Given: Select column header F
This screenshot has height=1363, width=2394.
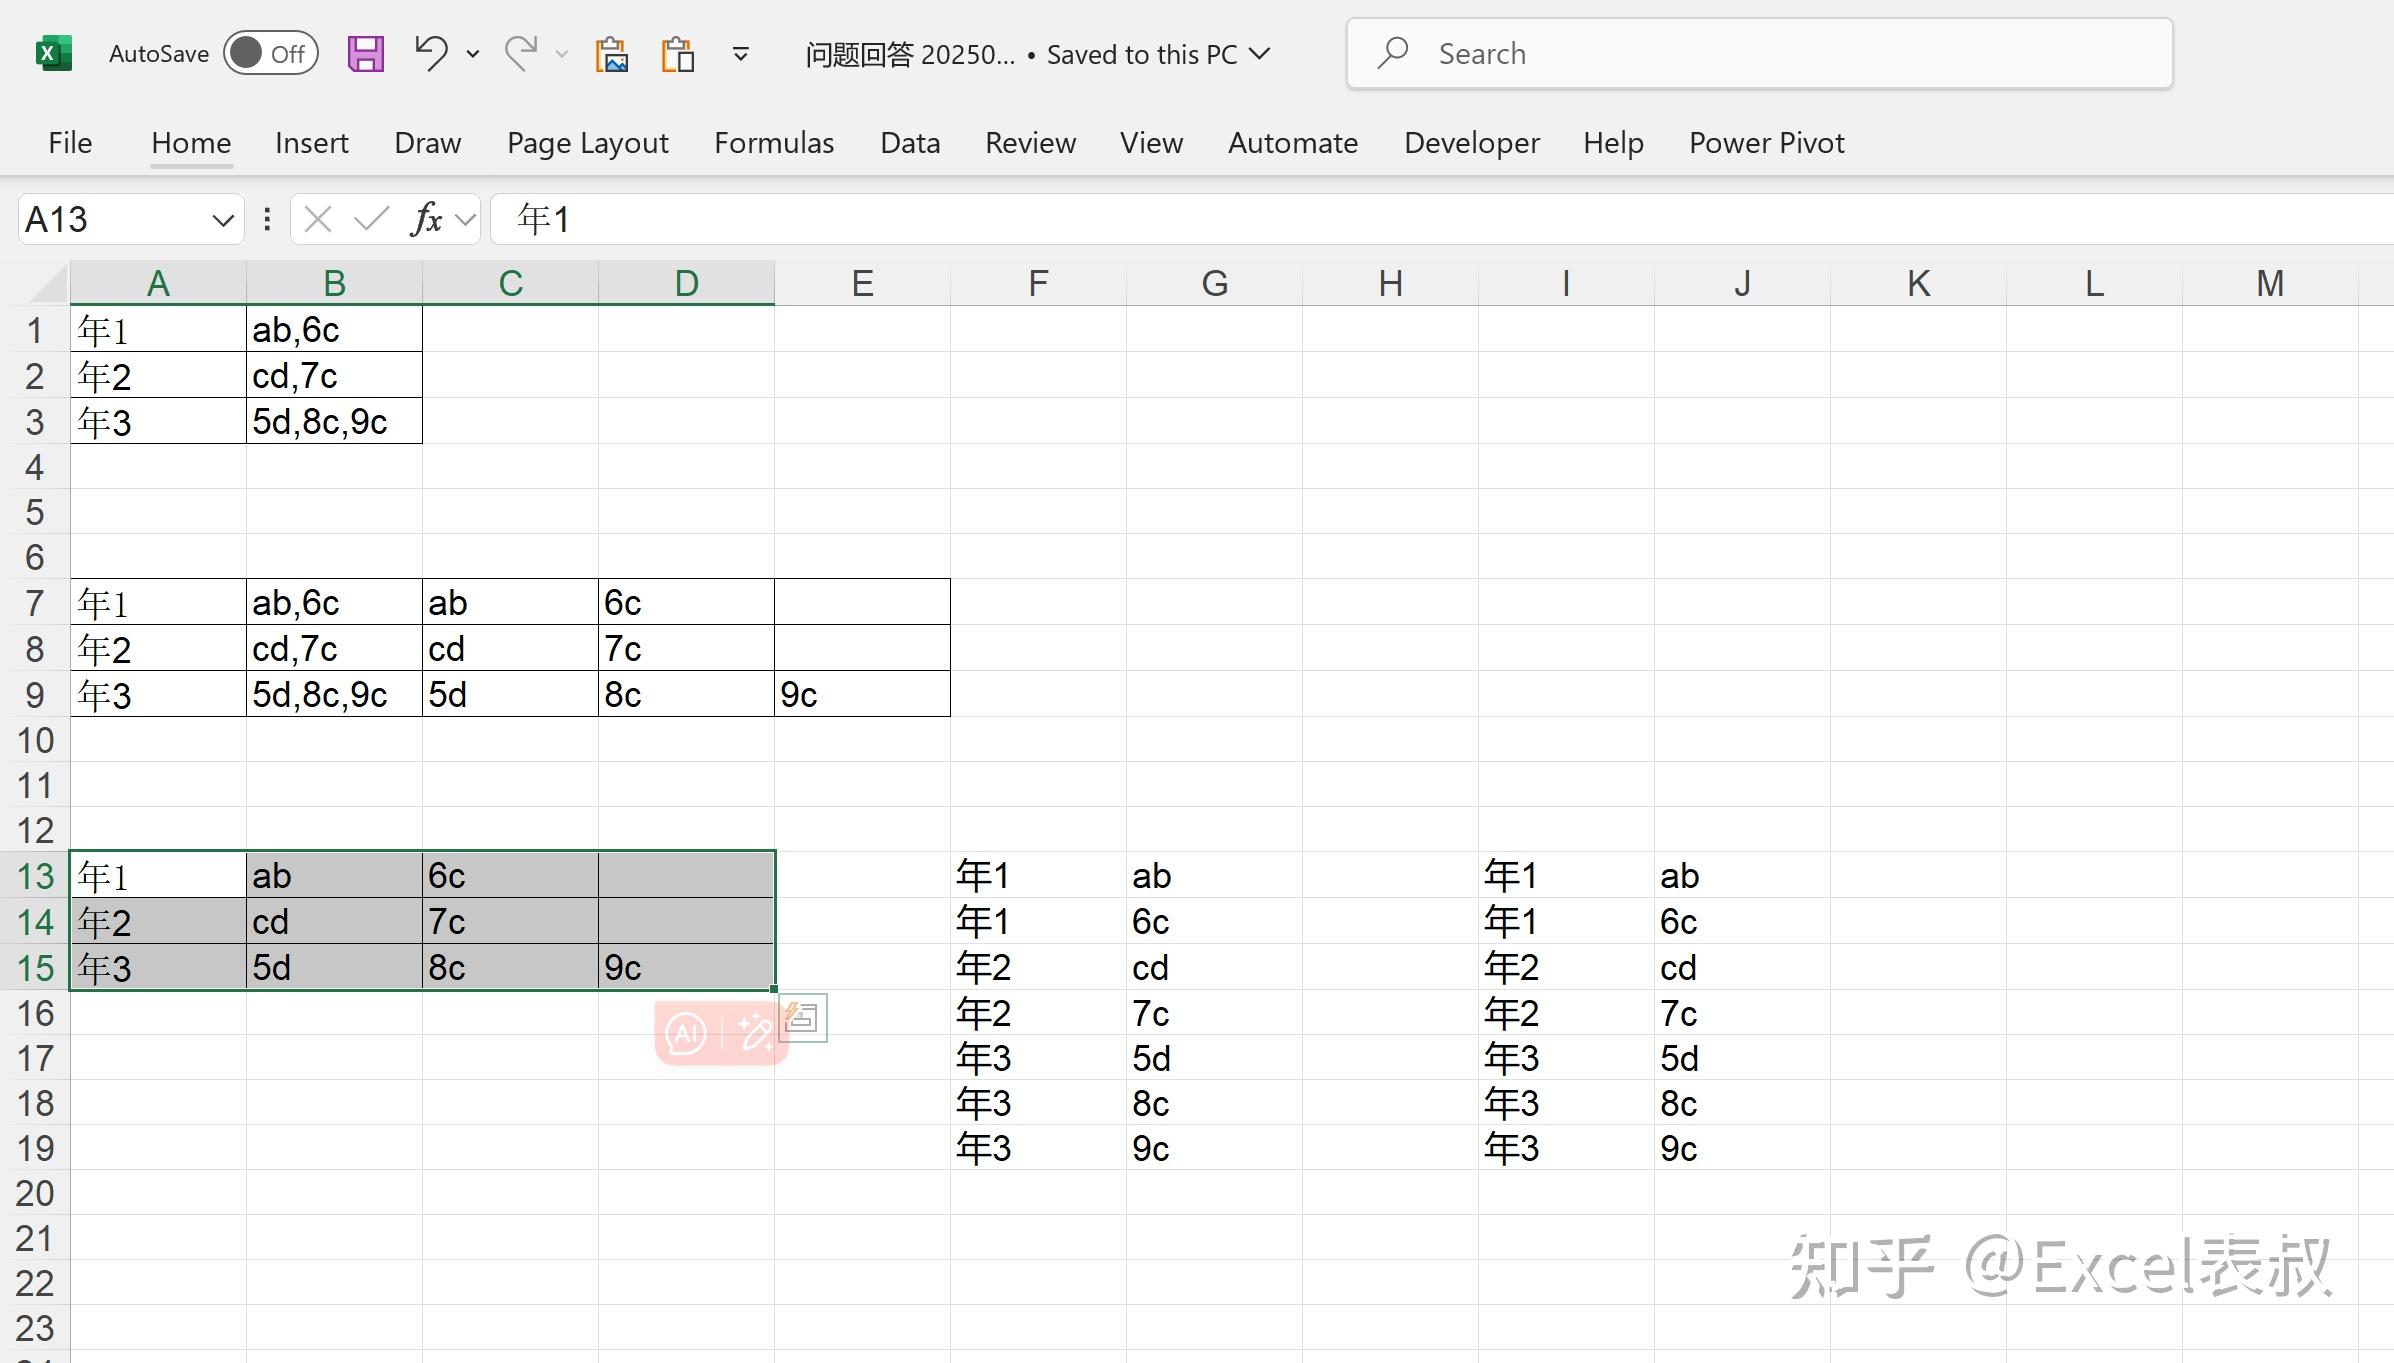Looking at the screenshot, I should coord(1038,283).
